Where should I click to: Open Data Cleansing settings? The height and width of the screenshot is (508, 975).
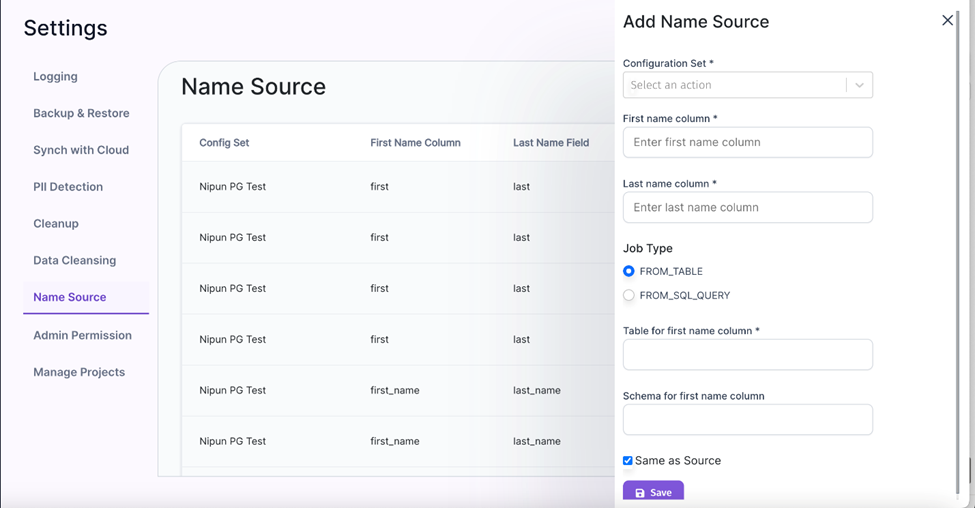click(75, 260)
